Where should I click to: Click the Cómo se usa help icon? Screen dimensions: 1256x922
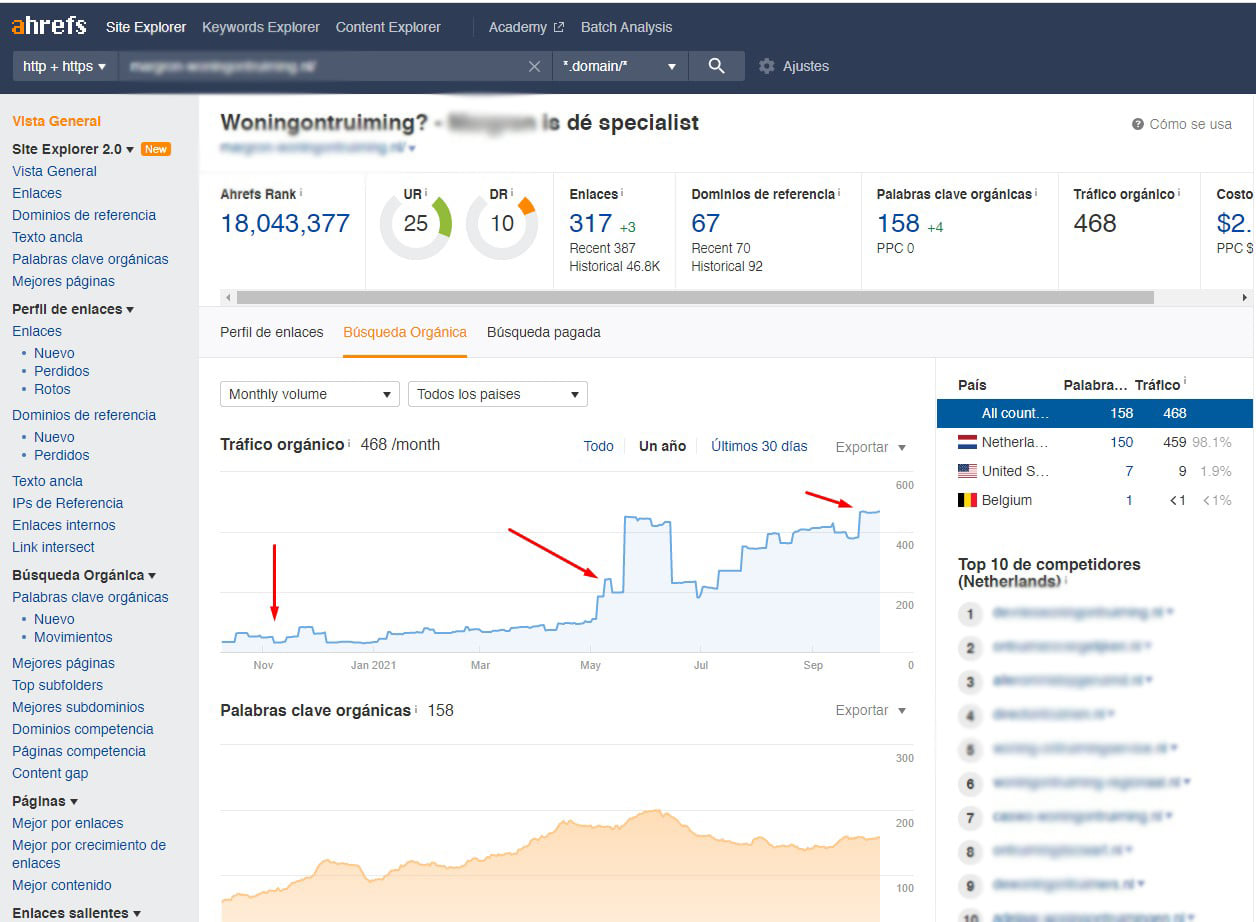[x=1138, y=124]
